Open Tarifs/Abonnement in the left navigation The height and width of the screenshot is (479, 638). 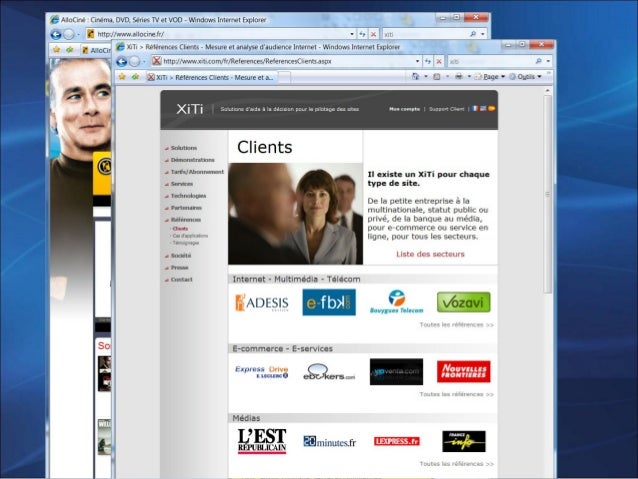point(197,172)
